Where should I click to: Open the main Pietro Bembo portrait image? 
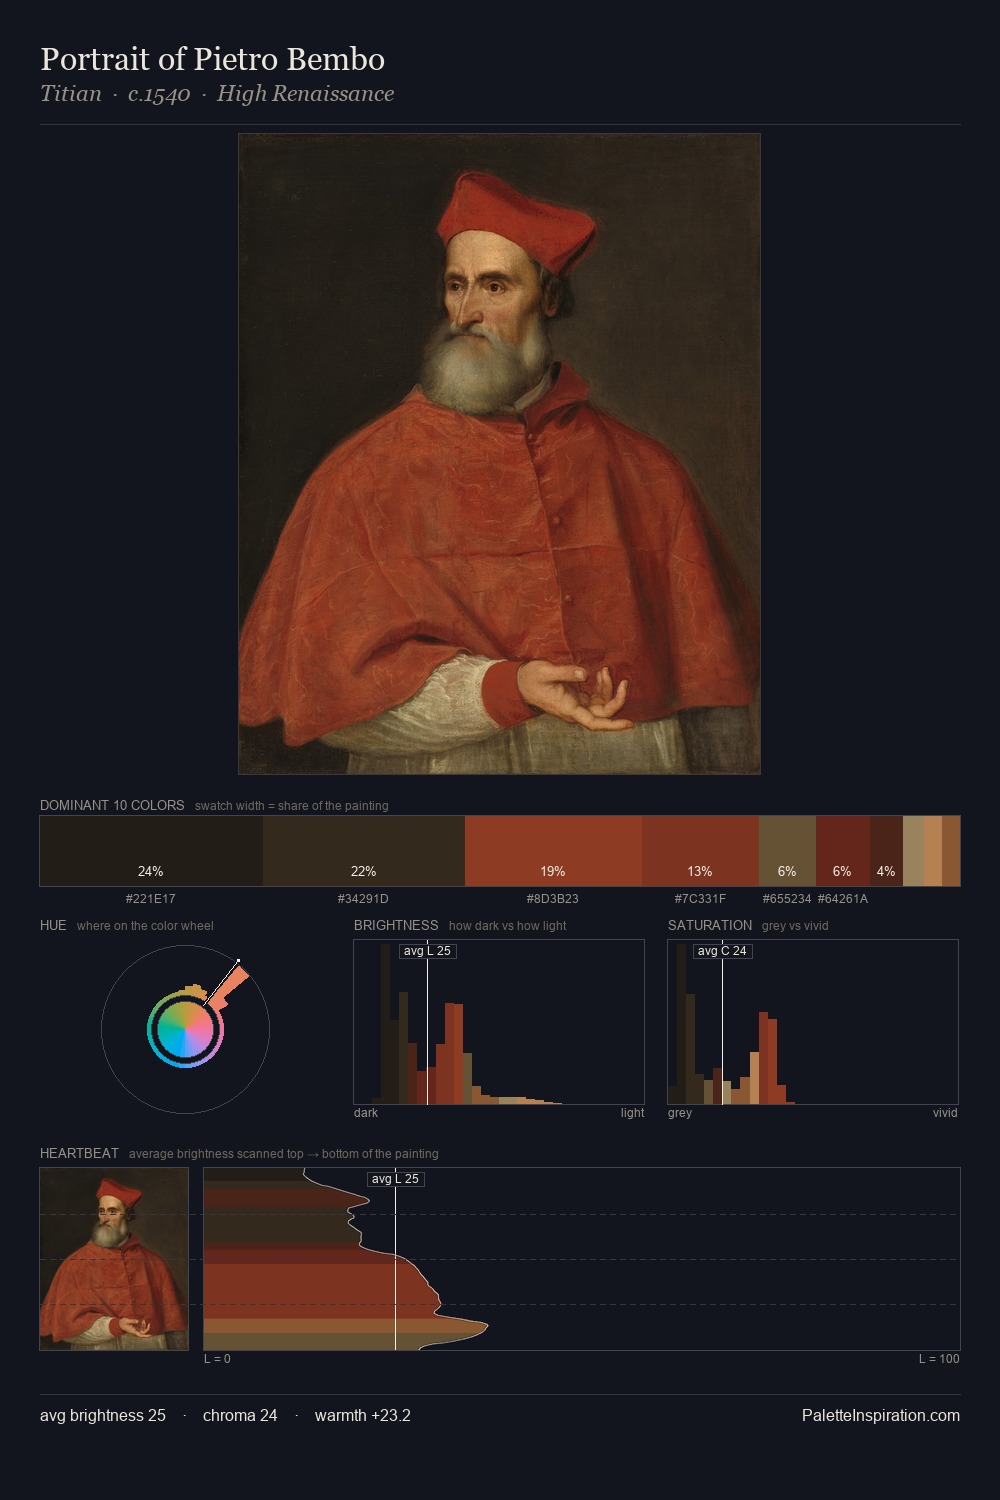pyautogui.click(x=499, y=454)
